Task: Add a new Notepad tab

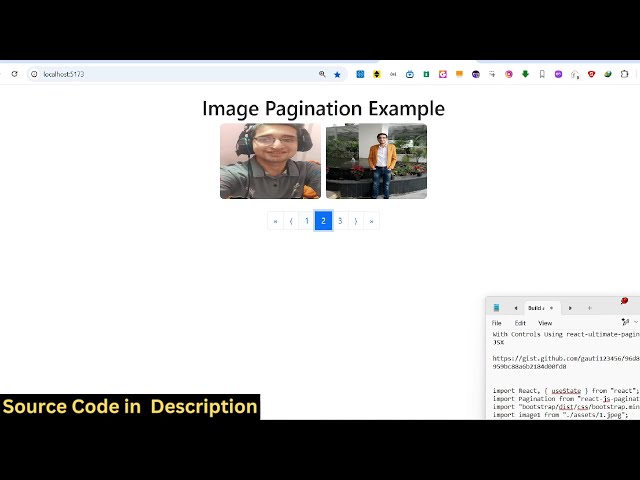Action: [x=590, y=308]
